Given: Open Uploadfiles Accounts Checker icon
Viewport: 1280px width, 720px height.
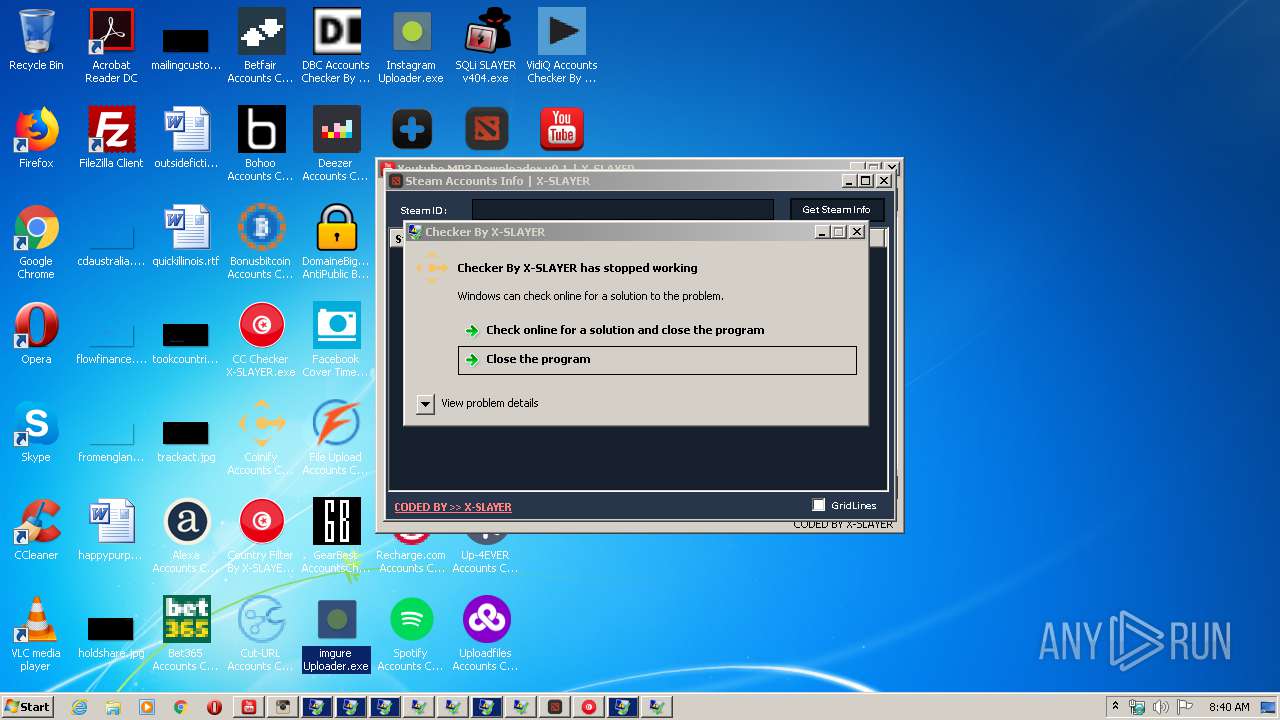Looking at the screenshot, I should coord(486,634).
